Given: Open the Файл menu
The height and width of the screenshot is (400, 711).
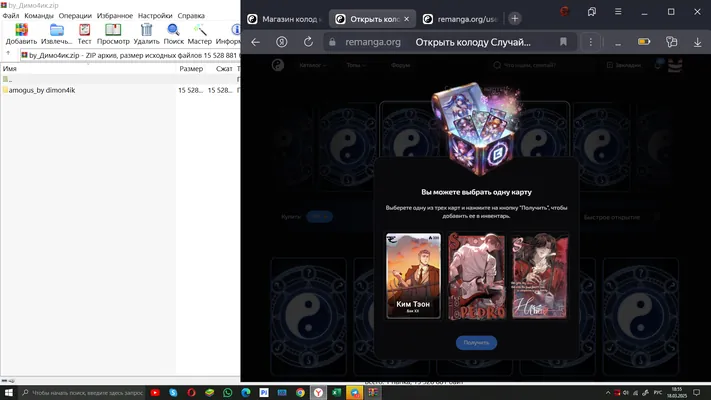Looking at the screenshot, I should point(11,15).
